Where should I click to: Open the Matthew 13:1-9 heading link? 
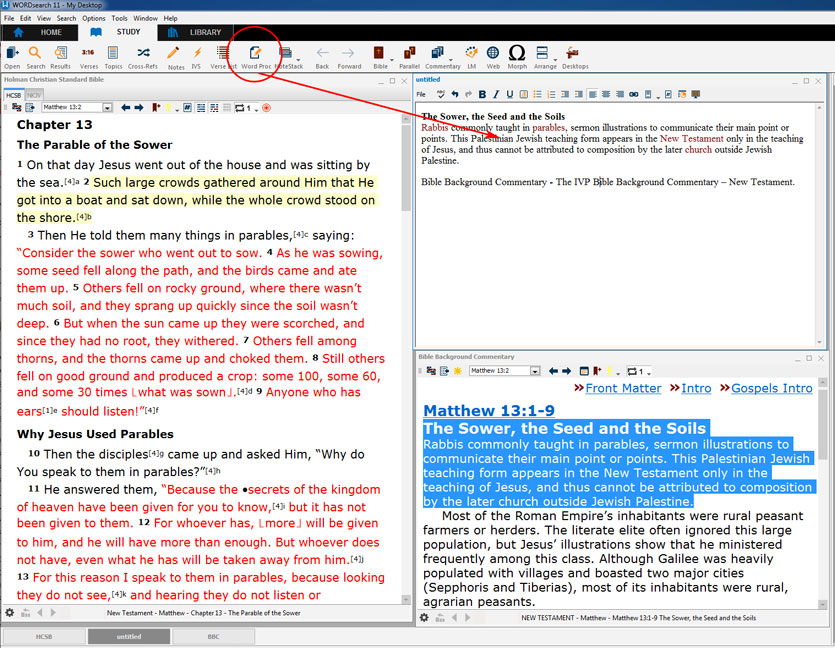click(489, 411)
